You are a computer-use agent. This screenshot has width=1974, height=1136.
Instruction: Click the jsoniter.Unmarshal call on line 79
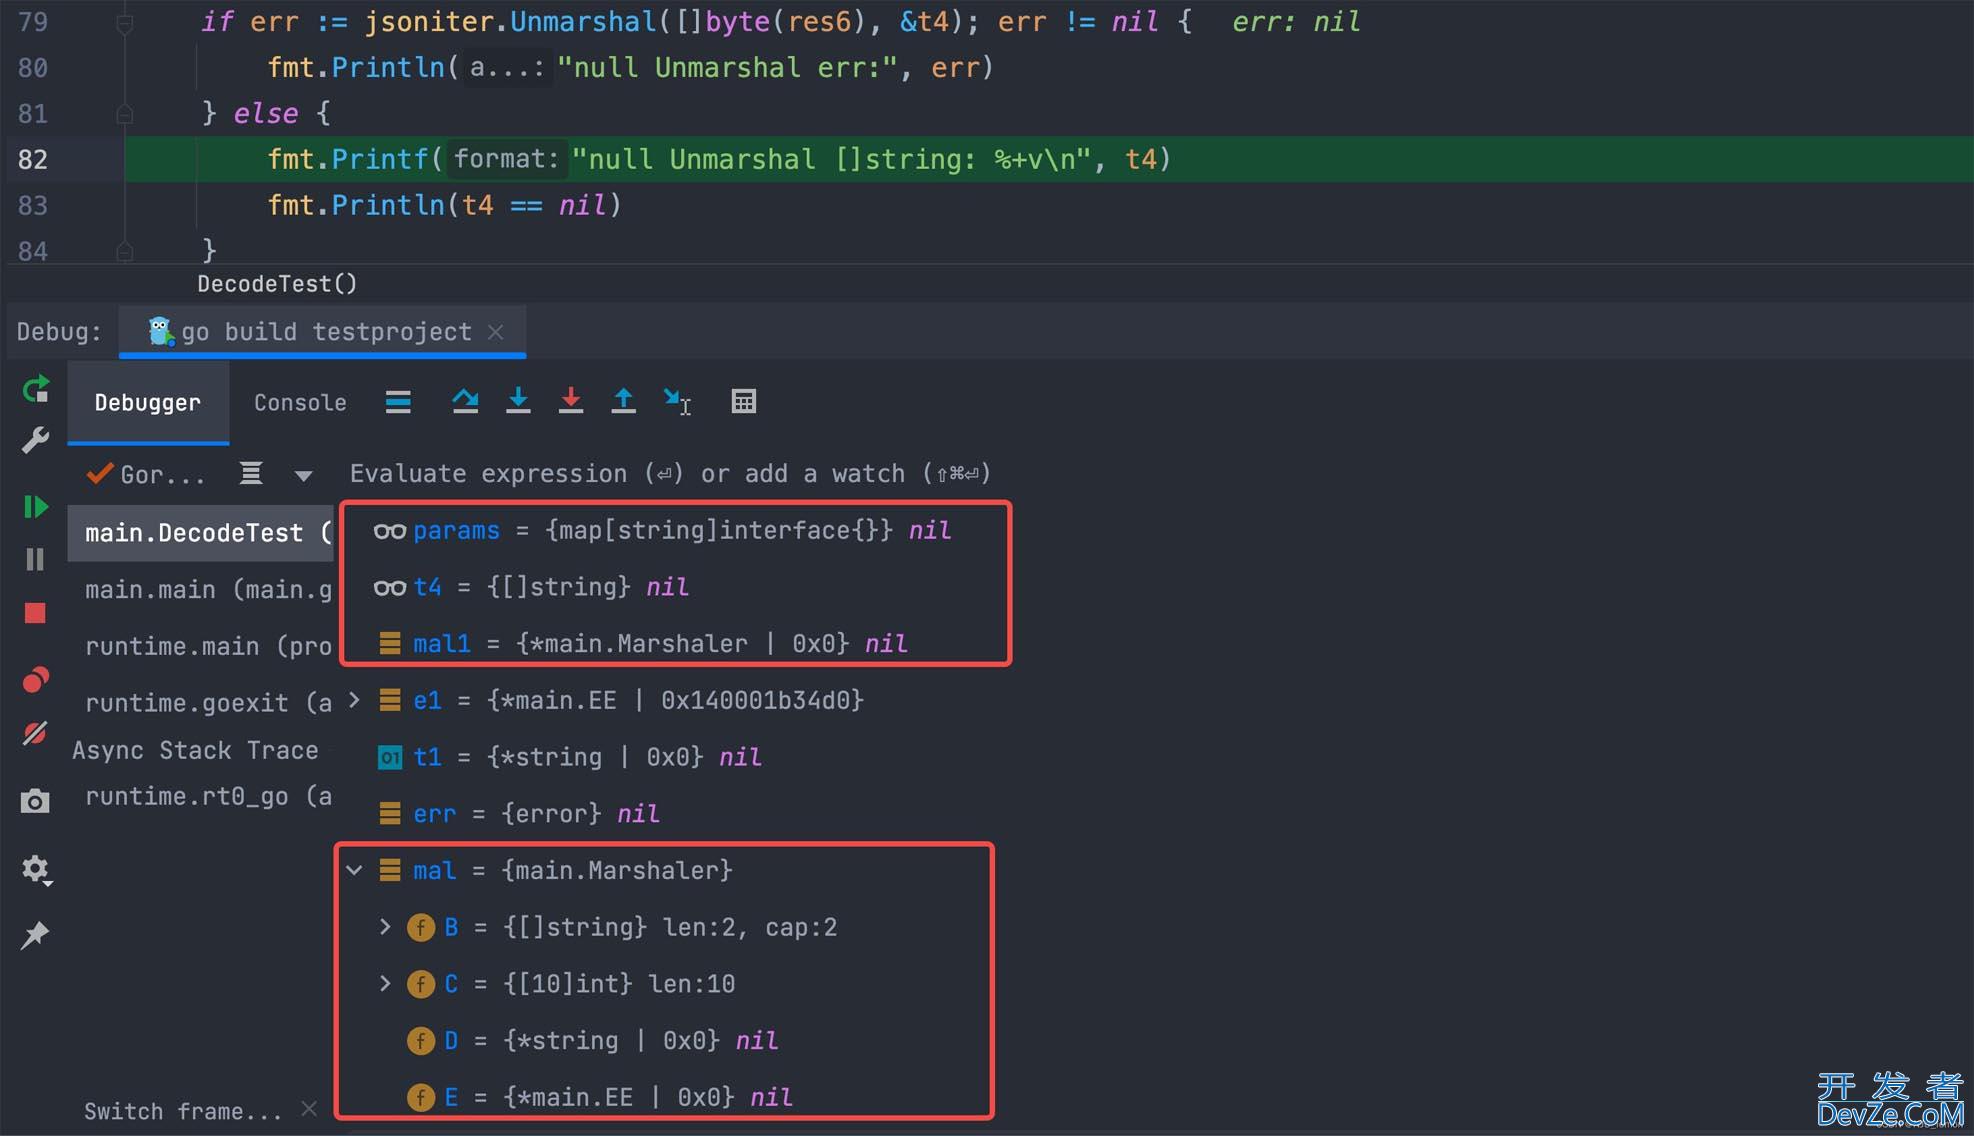pos(511,22)
